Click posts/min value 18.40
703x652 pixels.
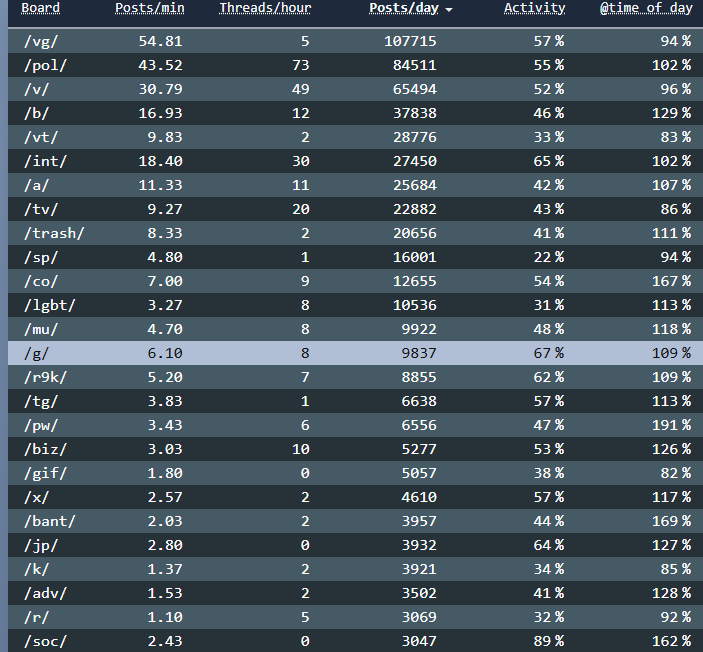point(160,161)
